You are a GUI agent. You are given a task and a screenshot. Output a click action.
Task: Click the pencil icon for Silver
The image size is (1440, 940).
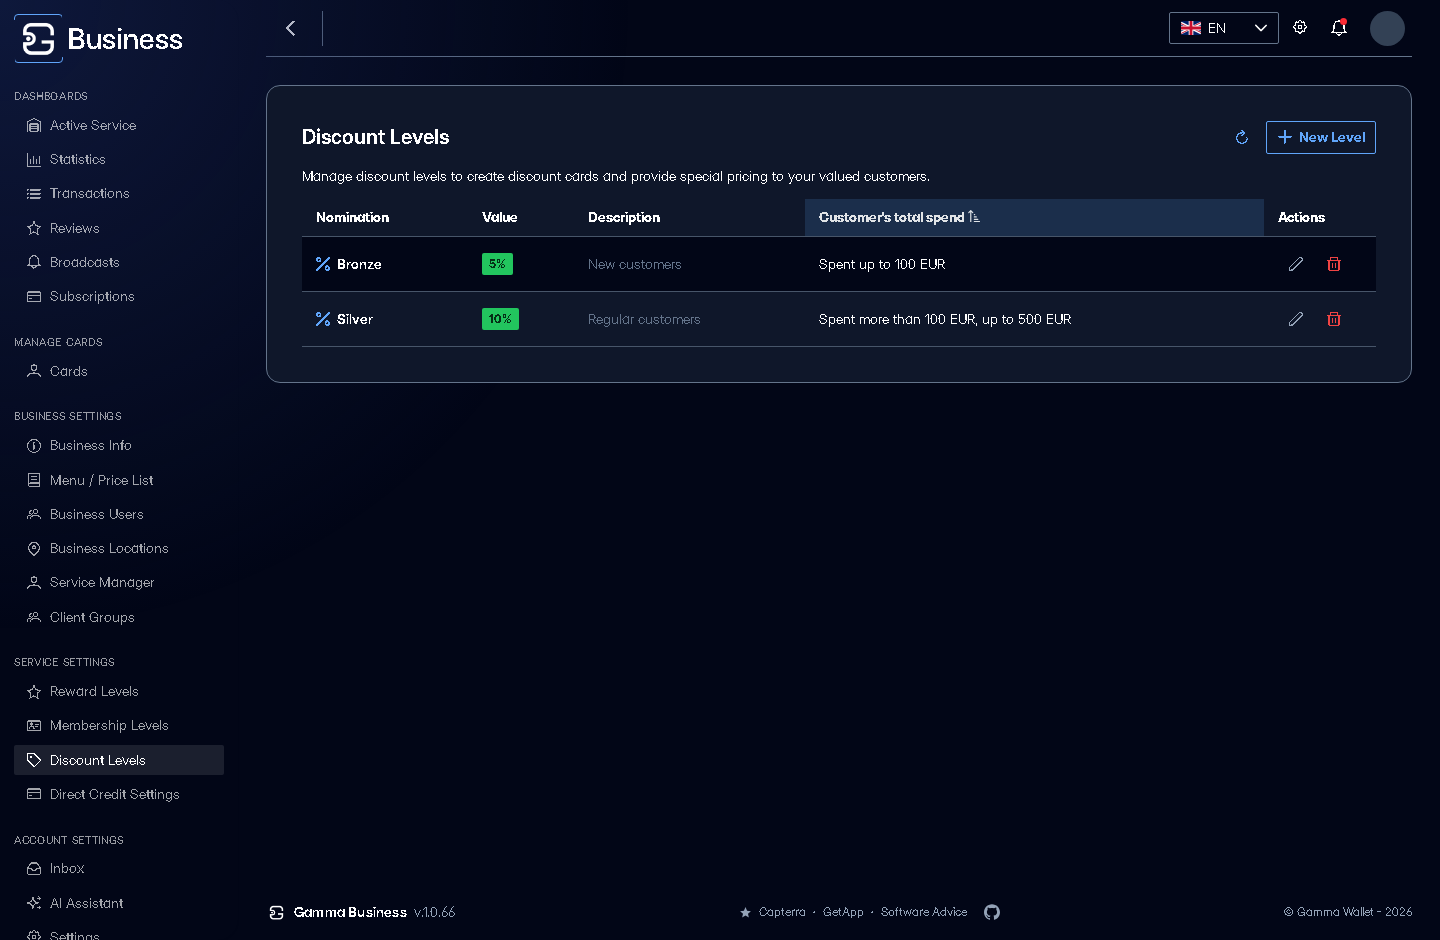tap(1296, 319)
